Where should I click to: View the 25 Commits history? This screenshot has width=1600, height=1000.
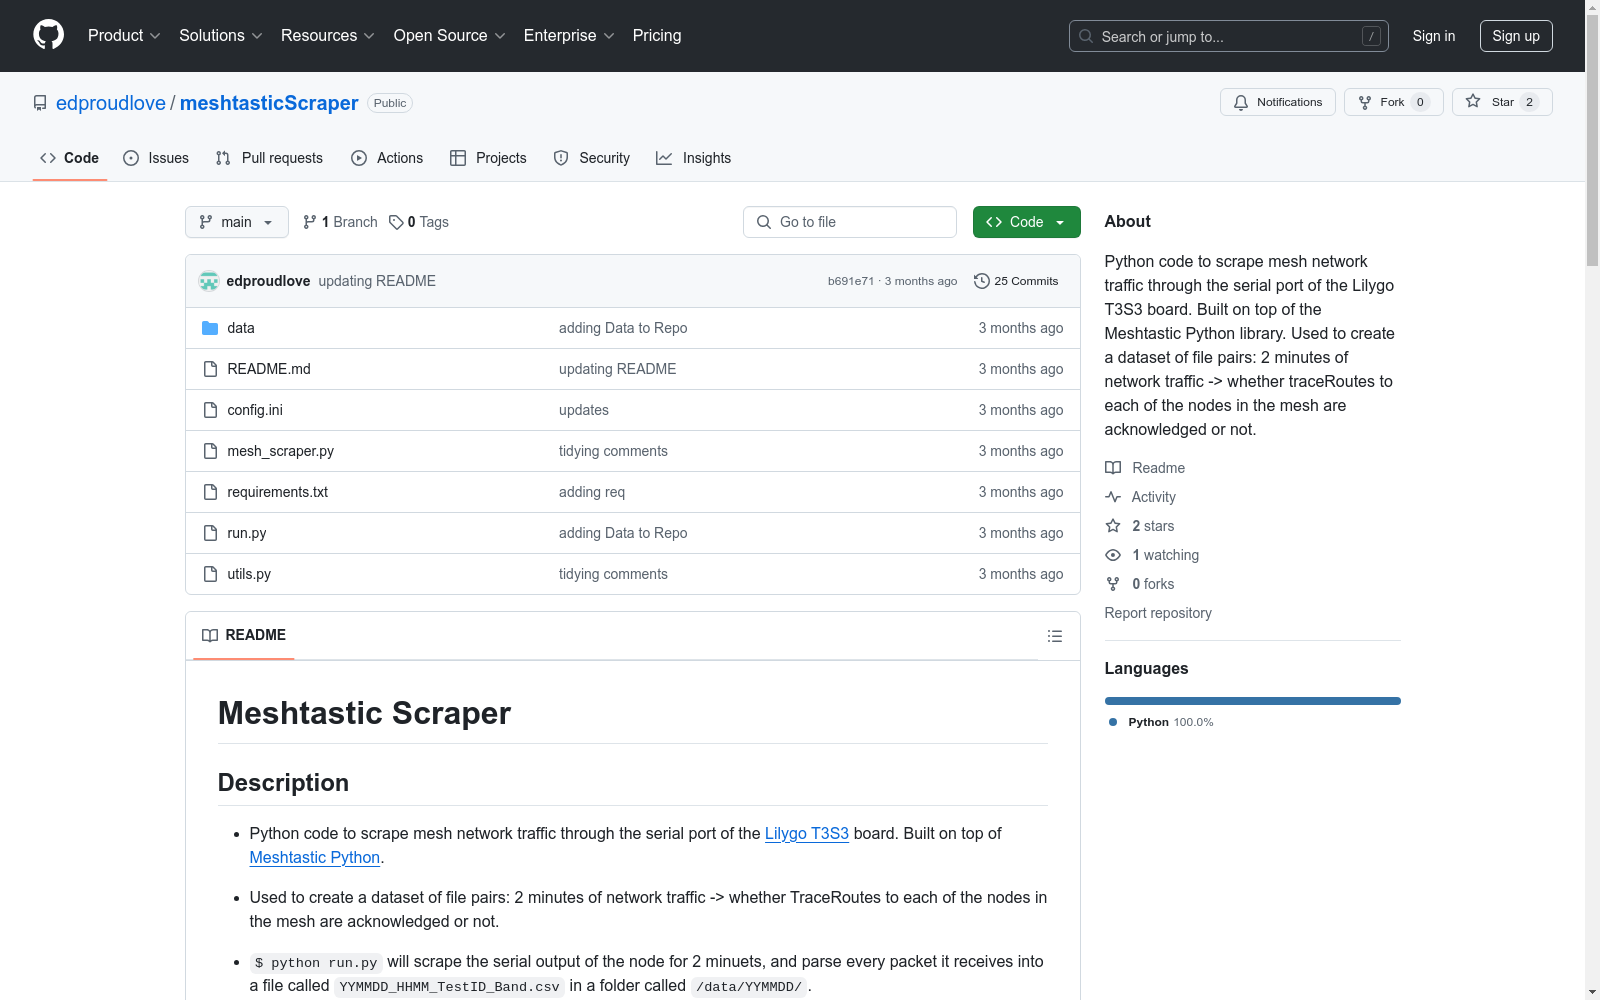1016,281
